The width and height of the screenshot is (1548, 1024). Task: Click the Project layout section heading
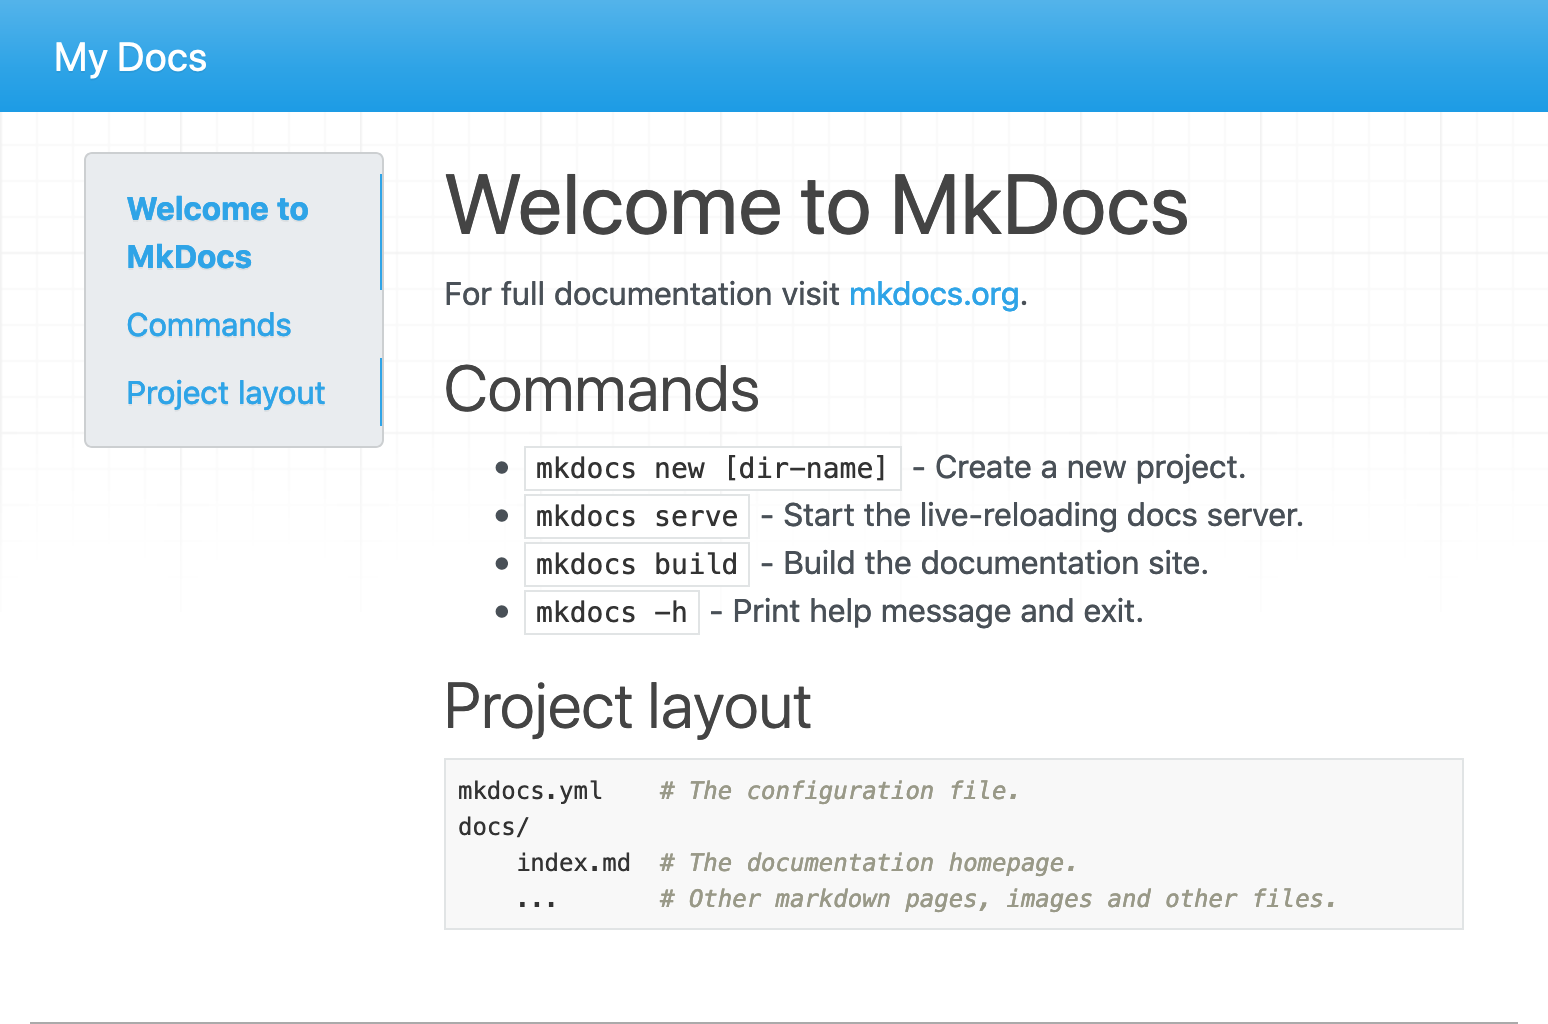point(628,707)
